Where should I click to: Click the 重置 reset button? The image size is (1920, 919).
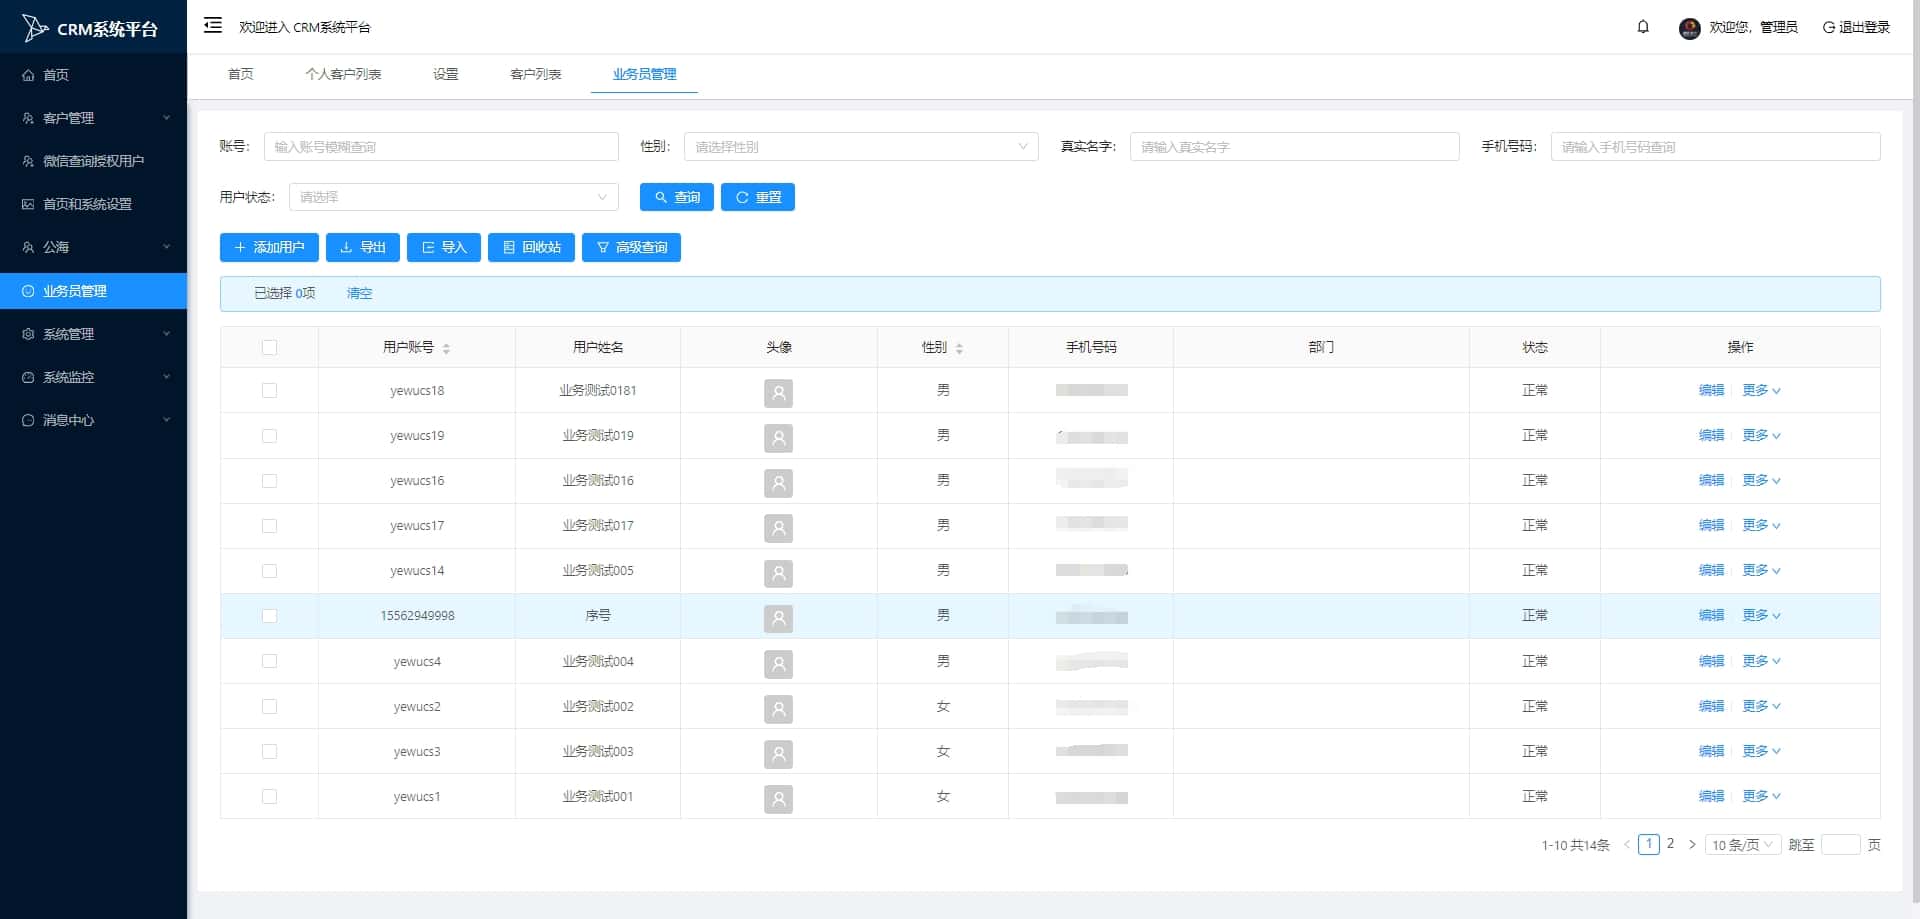(758, 197)
